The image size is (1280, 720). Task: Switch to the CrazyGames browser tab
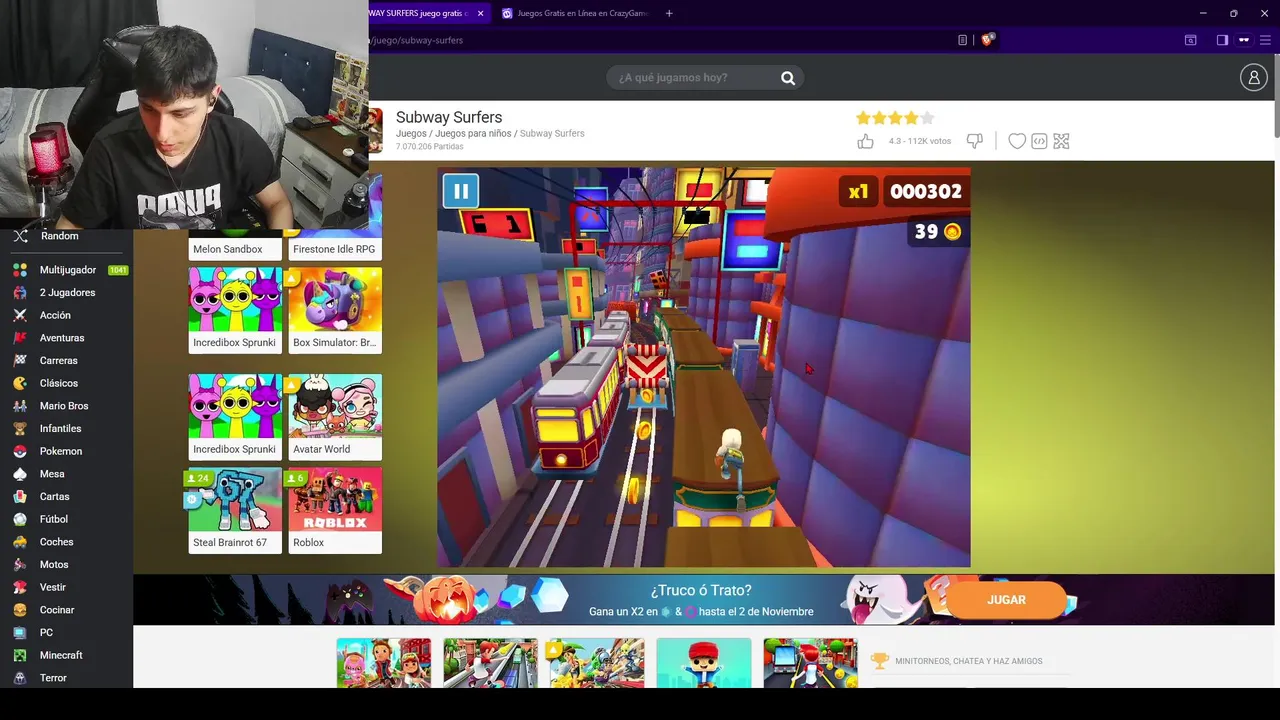coord(575,13)
